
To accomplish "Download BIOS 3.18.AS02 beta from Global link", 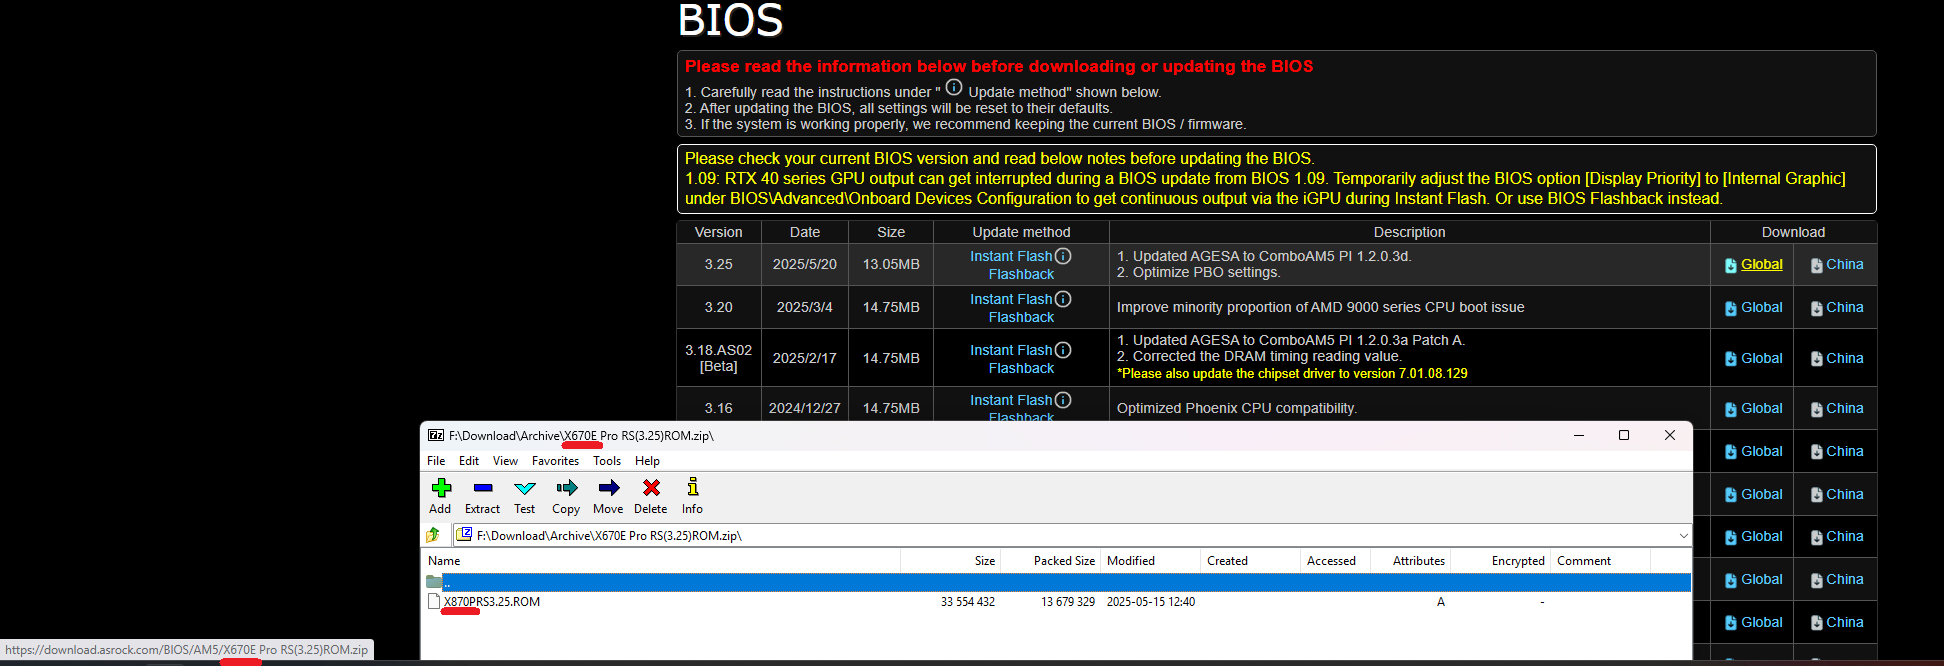I will click(1761, 358).
